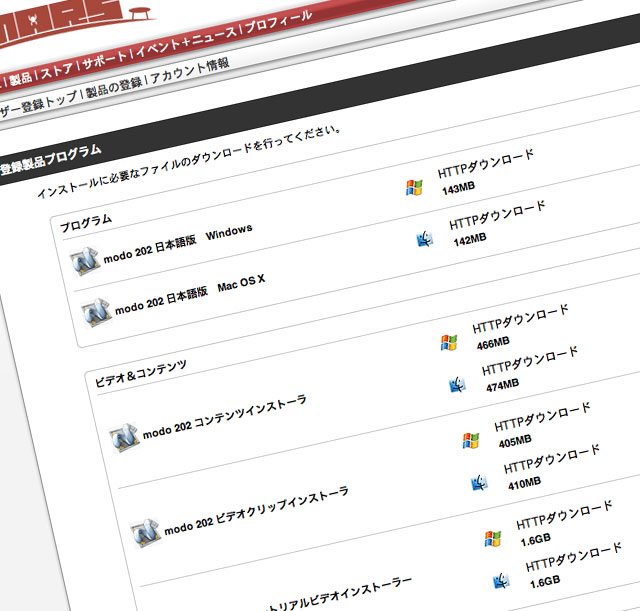Click the 466MB file size text
Screen dimensions: 640x611
493,343
